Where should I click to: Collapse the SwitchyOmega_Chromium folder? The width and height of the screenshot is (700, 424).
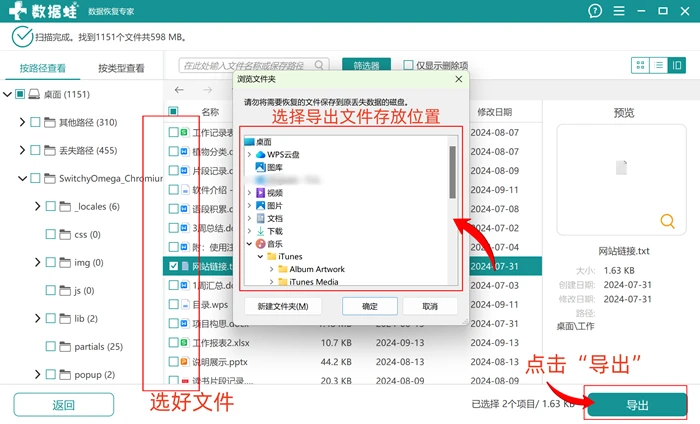point(22,179)
